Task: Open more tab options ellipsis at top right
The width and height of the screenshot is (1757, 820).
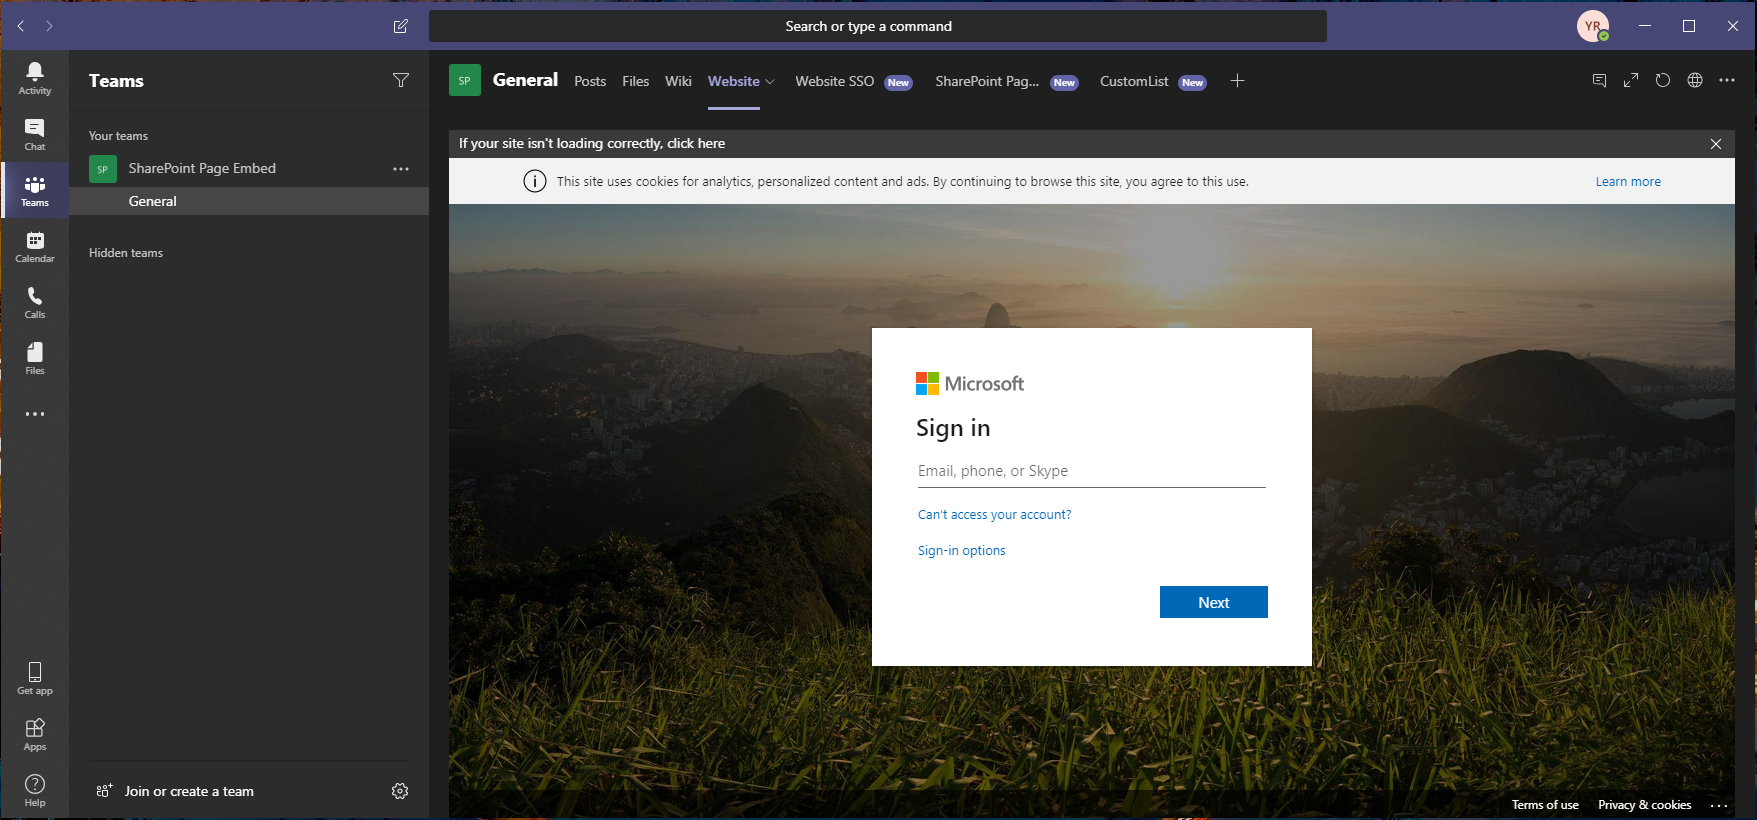Action: click(1727, 80)
